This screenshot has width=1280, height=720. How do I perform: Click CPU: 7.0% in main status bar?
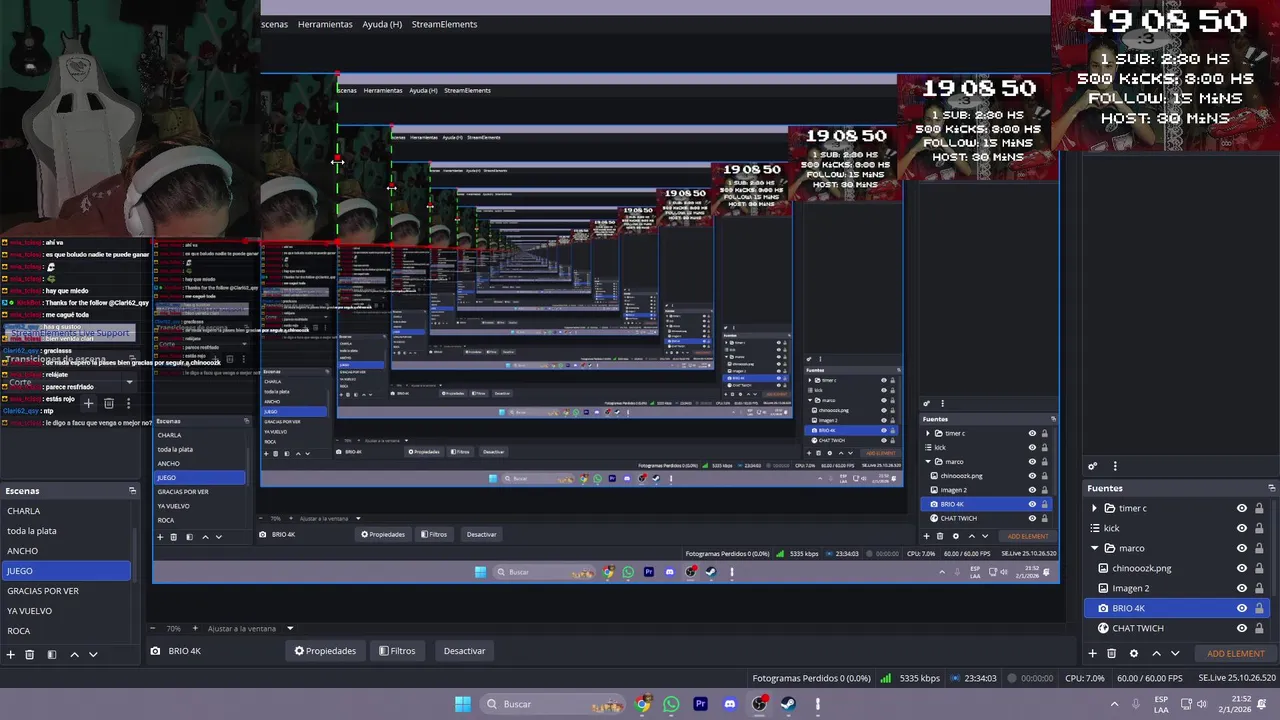[1085, 678]
